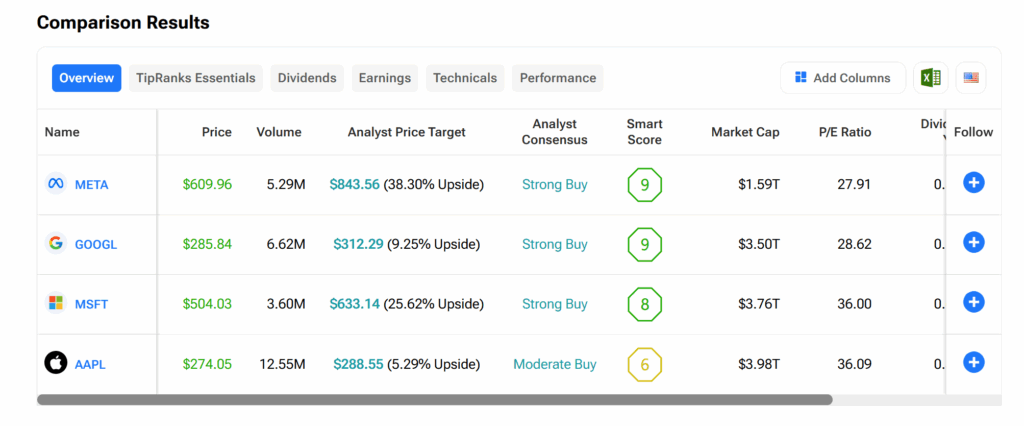The width and height of the screenshot is (1024, 426).
Task: Follow MSFT with the plus icon
Action: pos(973,302)
